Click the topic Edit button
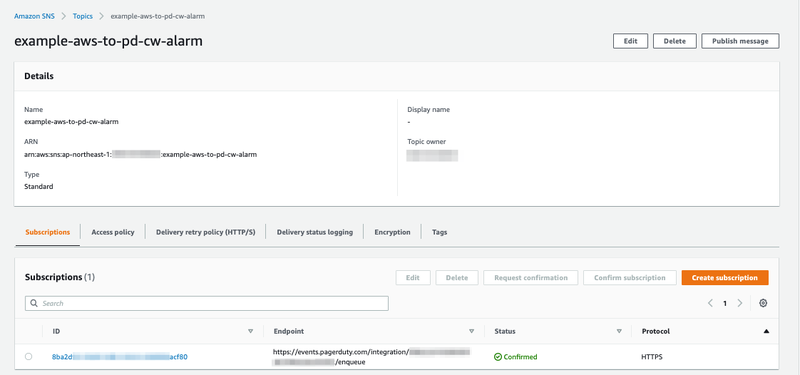The width and height of the screenshot is (800, 375). (631, 41)
